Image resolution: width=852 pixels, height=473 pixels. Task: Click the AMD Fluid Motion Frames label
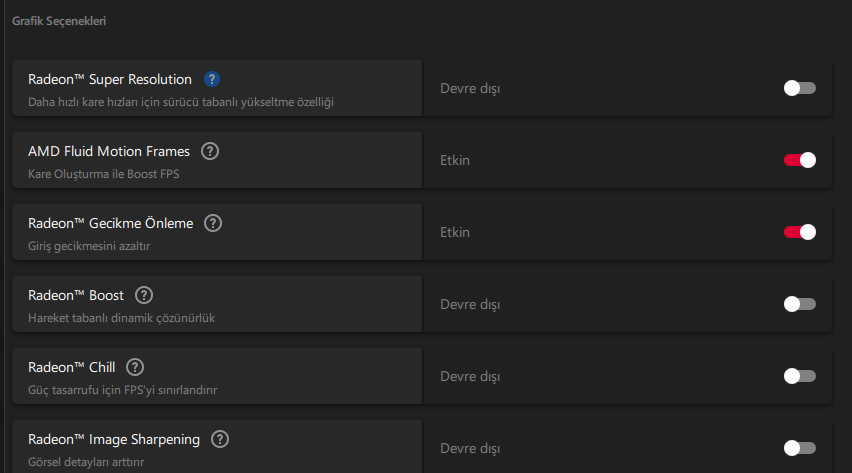point(109,151)
